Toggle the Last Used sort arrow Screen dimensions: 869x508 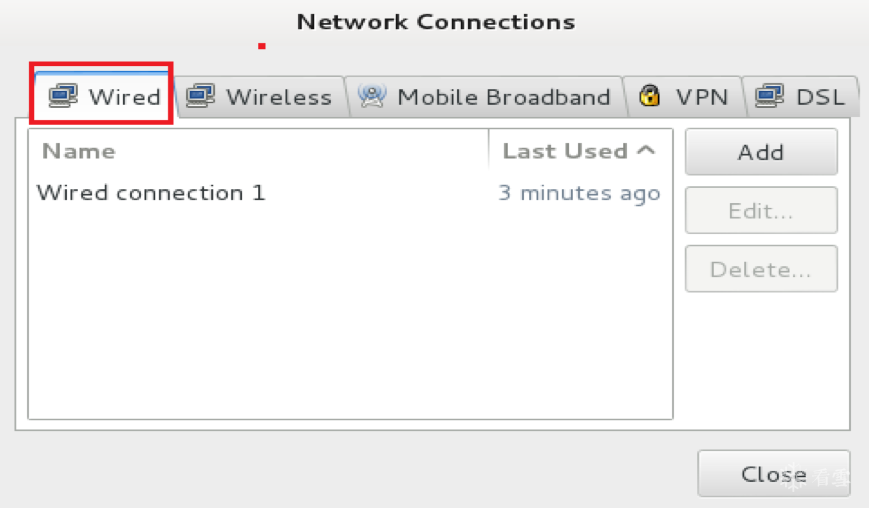pos(646,151)
